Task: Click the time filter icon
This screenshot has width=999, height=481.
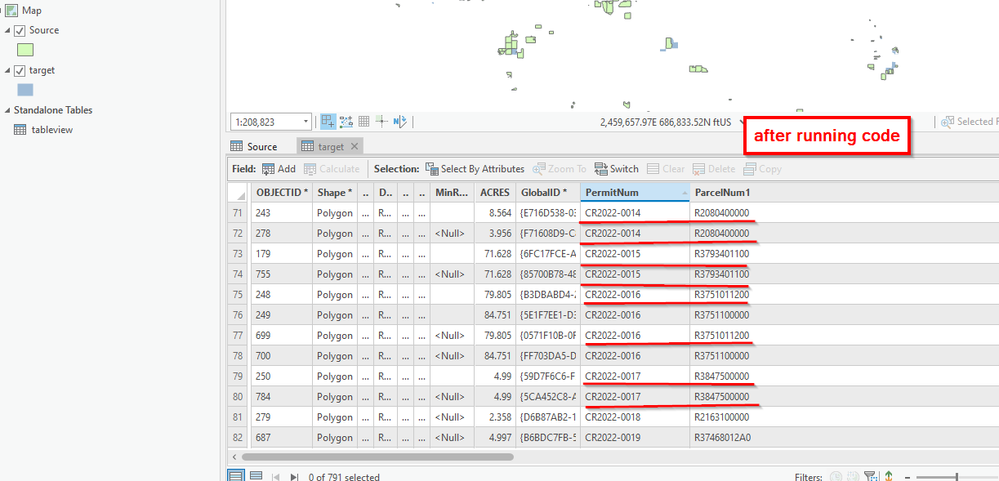Action: click(835, 477)
